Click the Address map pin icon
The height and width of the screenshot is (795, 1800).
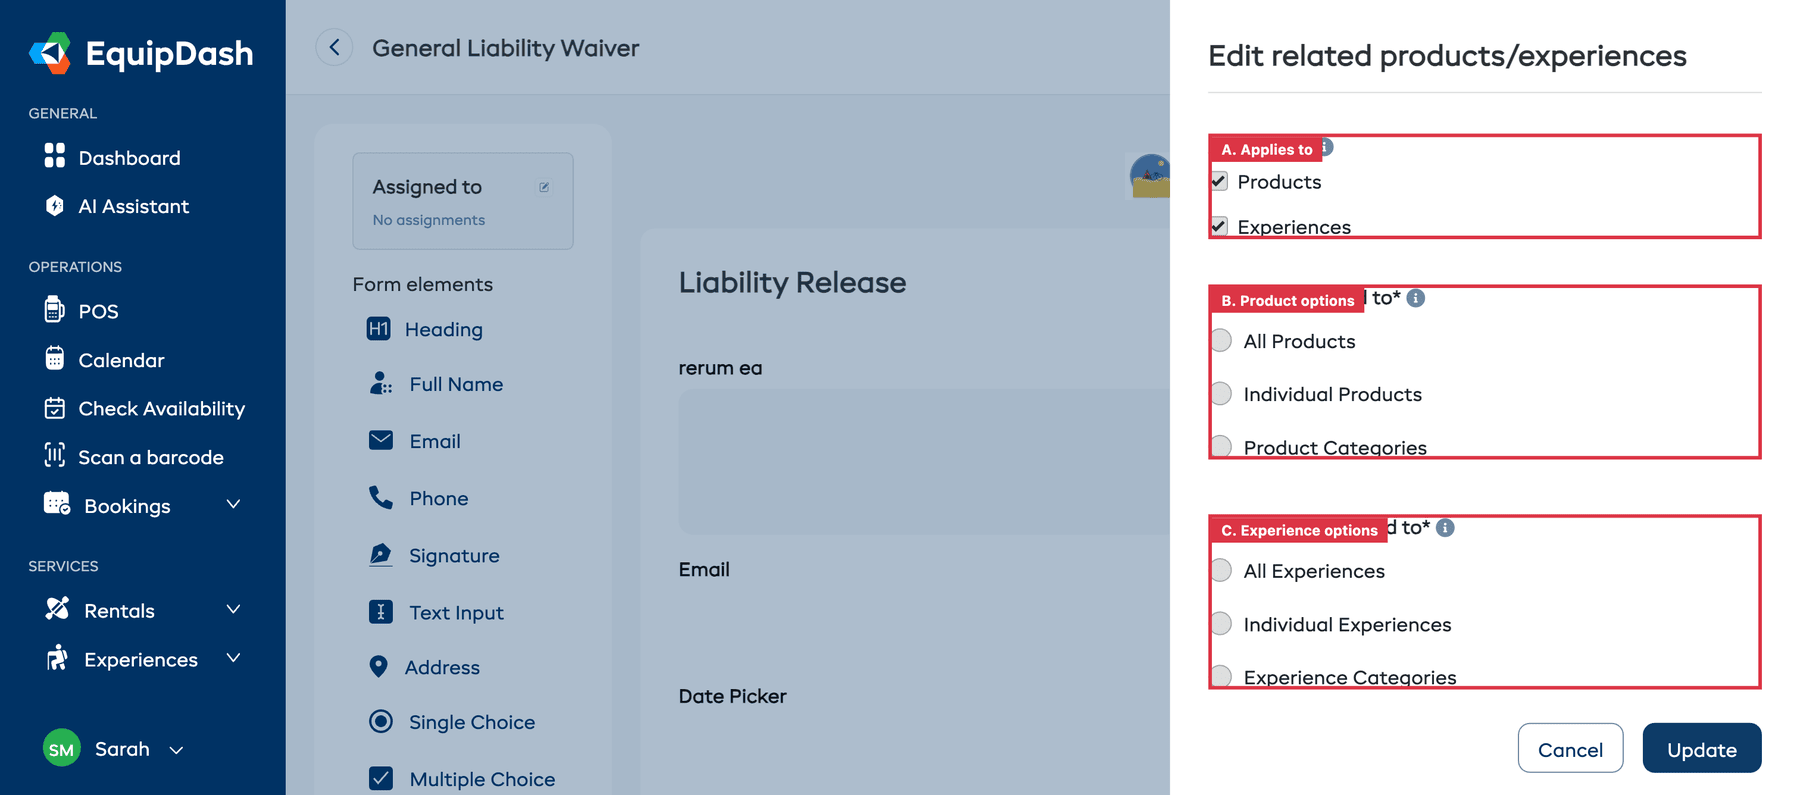pyautogui.click(x=378, y=666)
